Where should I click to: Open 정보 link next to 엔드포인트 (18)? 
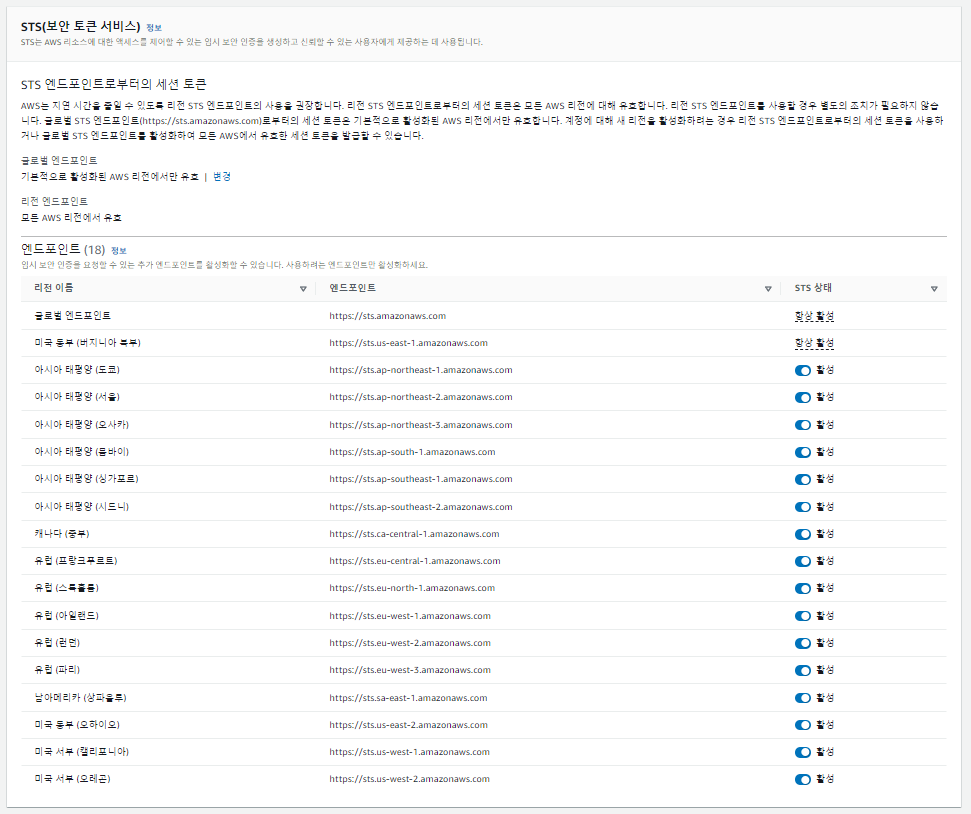(x=118, y=250)
